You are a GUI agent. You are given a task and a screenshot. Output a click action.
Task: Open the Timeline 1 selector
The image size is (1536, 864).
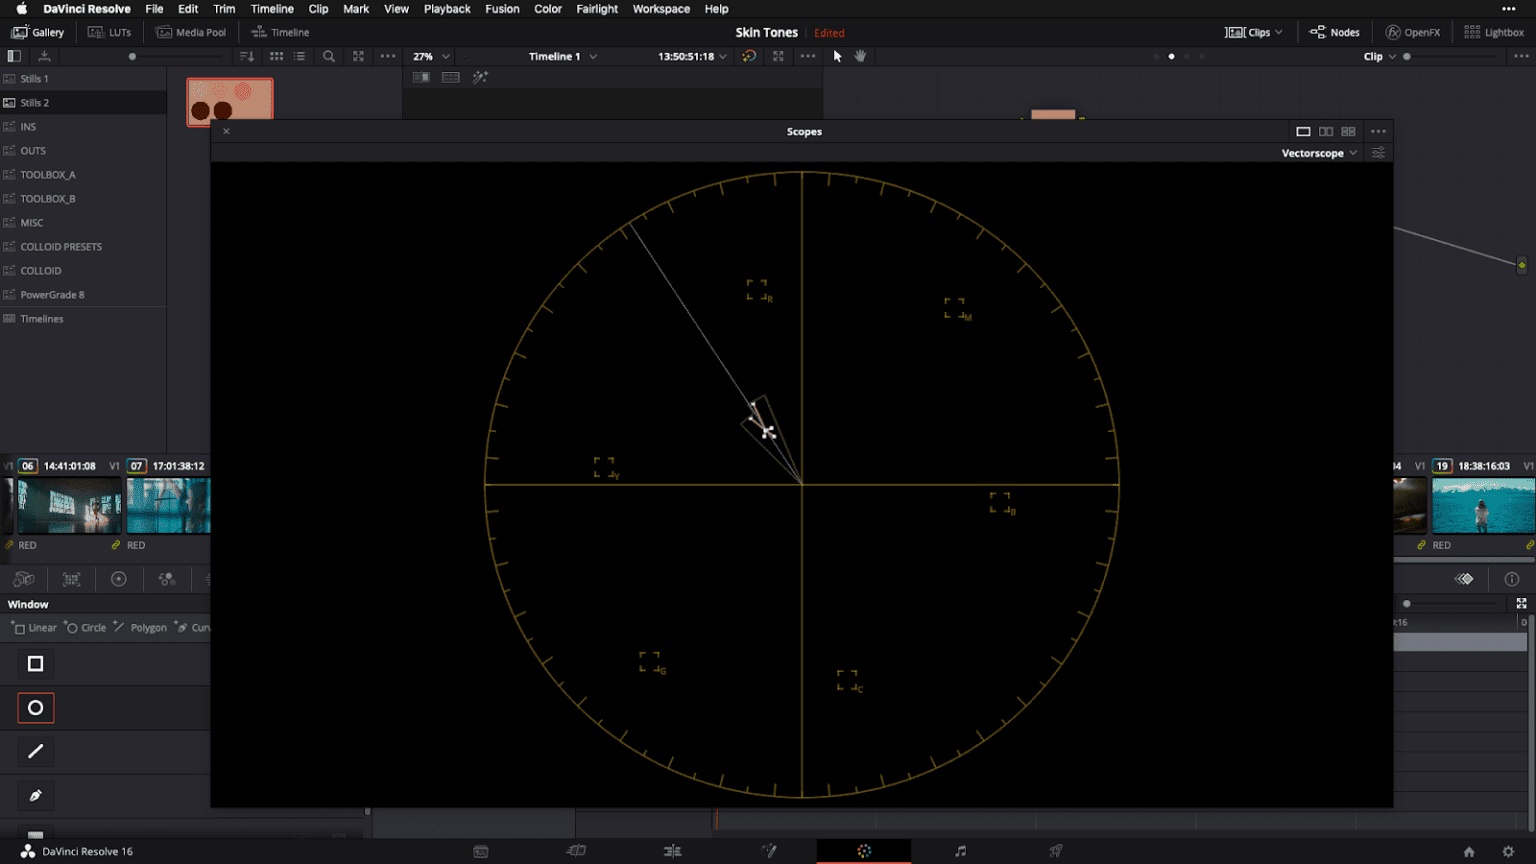(x=561, y=56)
